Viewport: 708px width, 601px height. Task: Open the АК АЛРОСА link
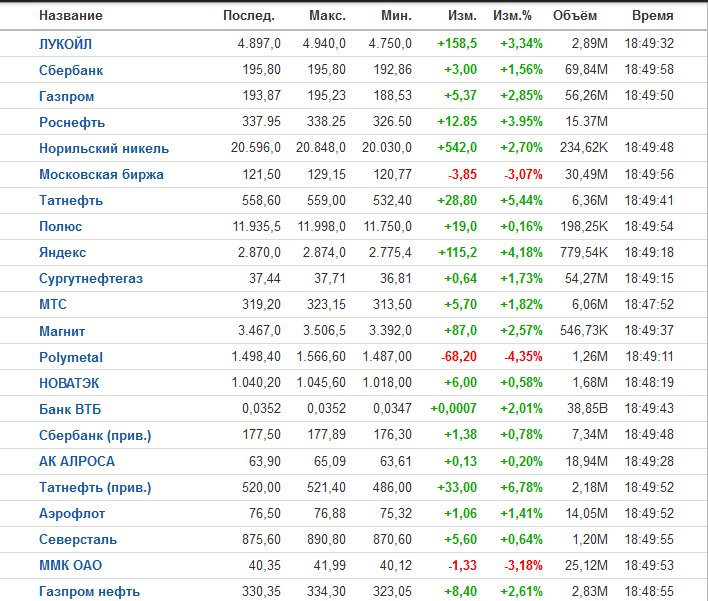(77, 461)
